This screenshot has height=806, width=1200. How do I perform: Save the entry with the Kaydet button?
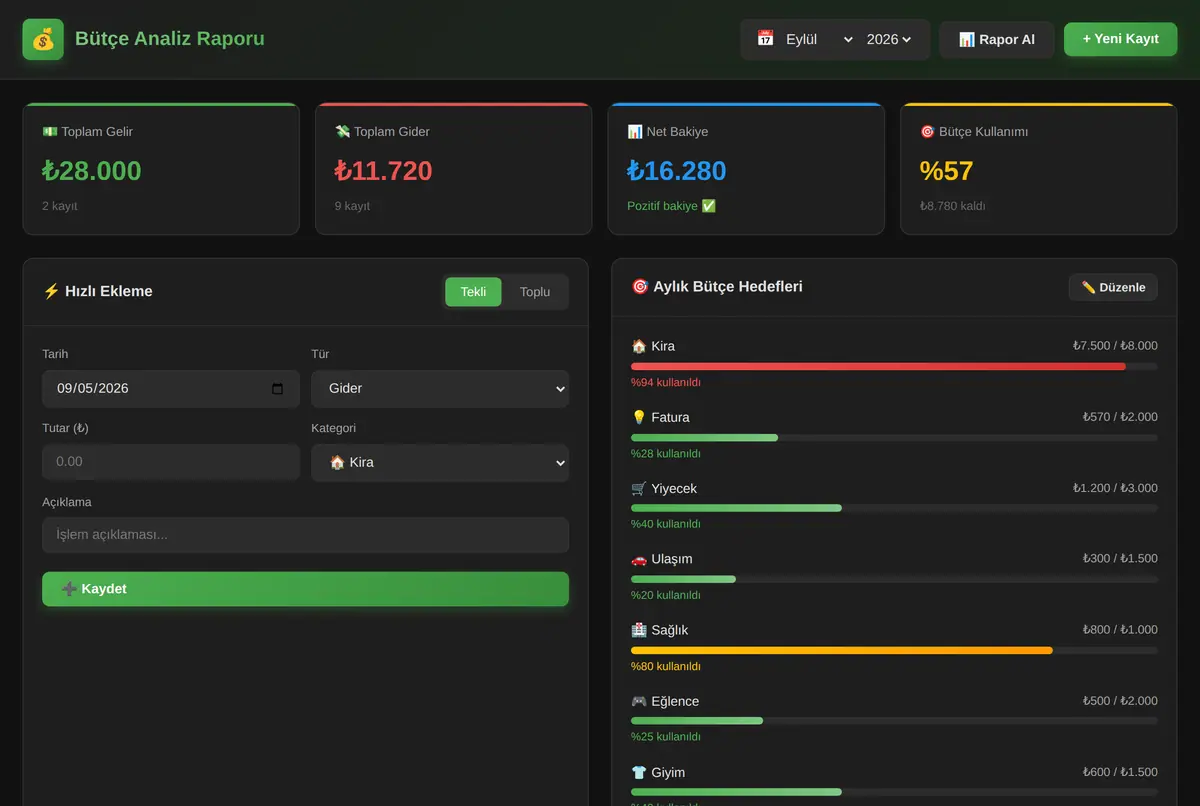point(305,589)
